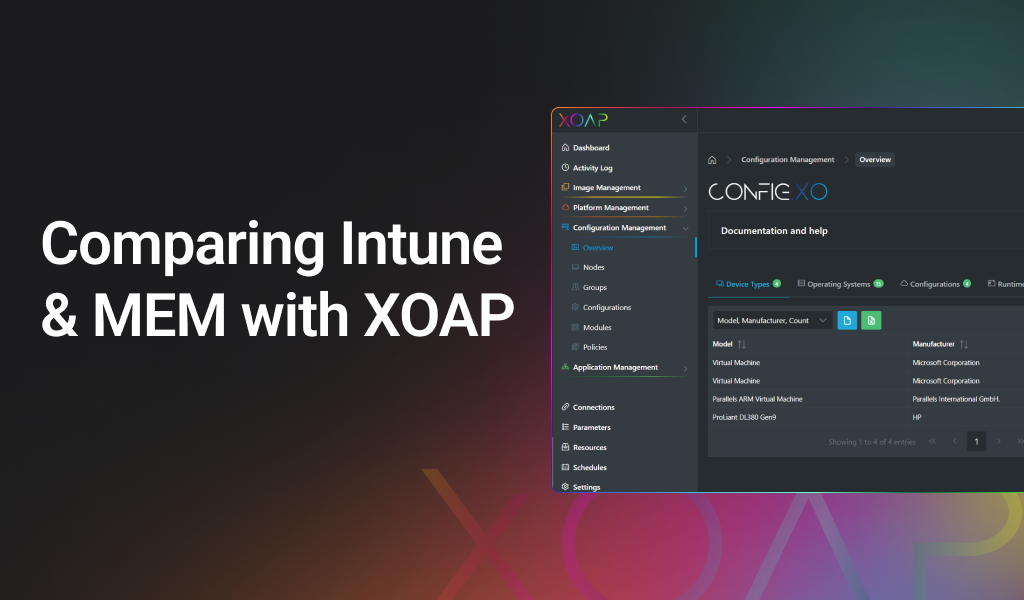
Task: Click the Configuration Management grid icon
Action: 566,227
